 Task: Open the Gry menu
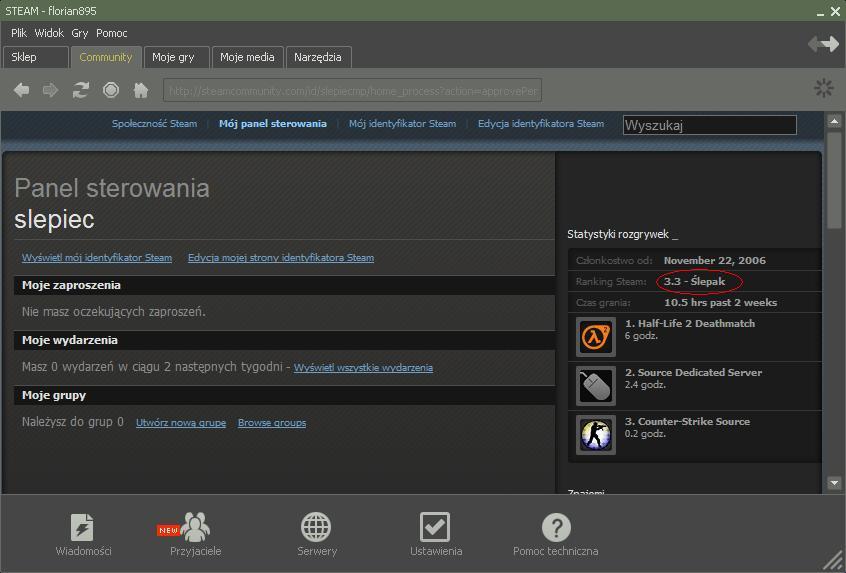pyautogui.click(x=80, y=33)
